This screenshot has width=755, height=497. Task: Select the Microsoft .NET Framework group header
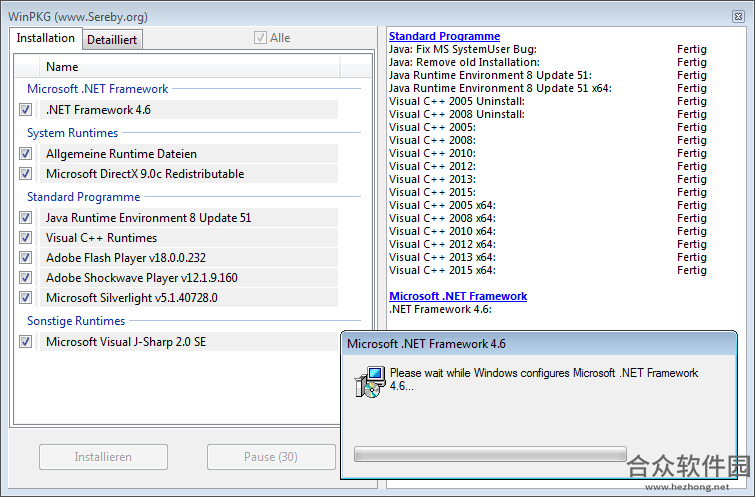pyautogui.click(x=98, y=89)
